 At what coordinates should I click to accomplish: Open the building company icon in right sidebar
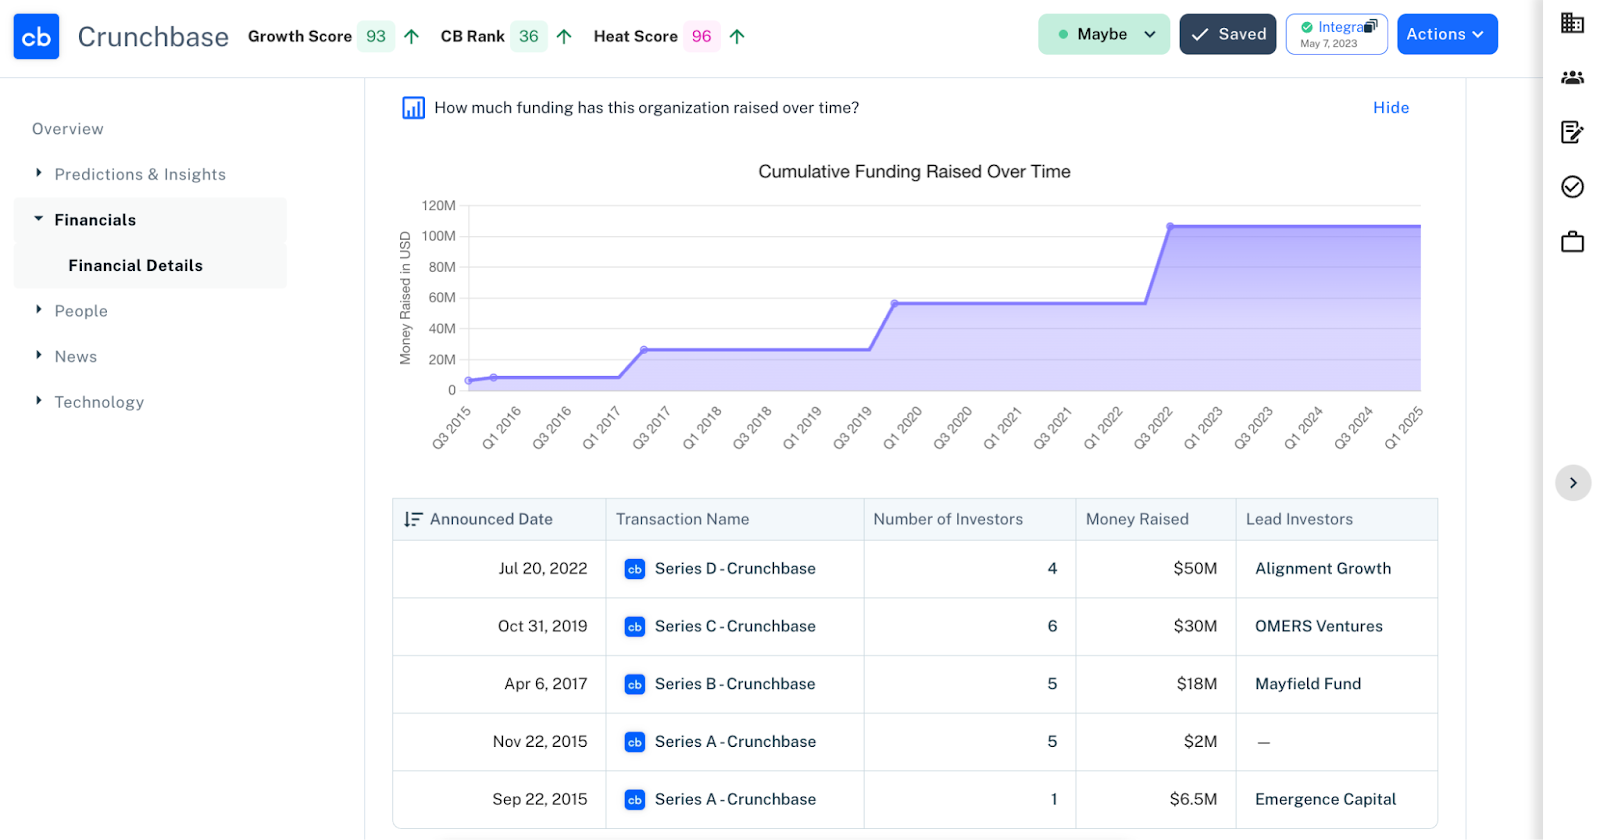tap(1572, 22)
